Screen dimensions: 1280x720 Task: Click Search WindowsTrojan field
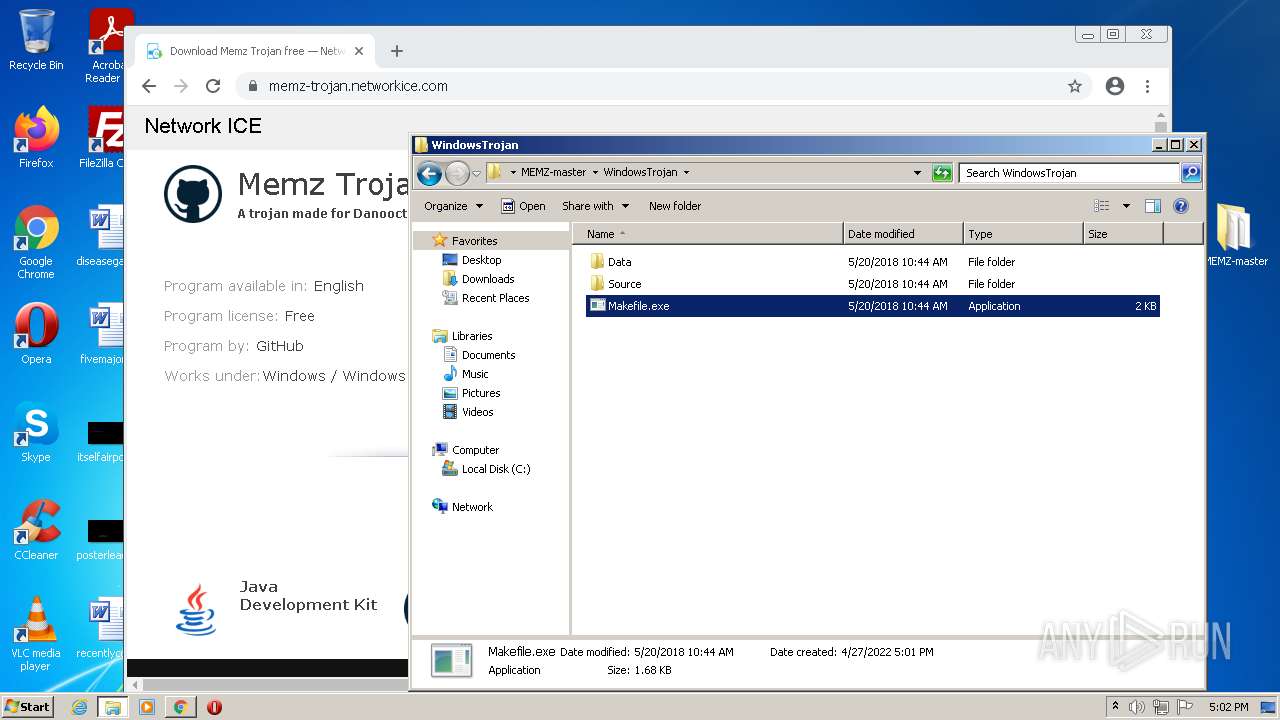[x=1068, y=173]
